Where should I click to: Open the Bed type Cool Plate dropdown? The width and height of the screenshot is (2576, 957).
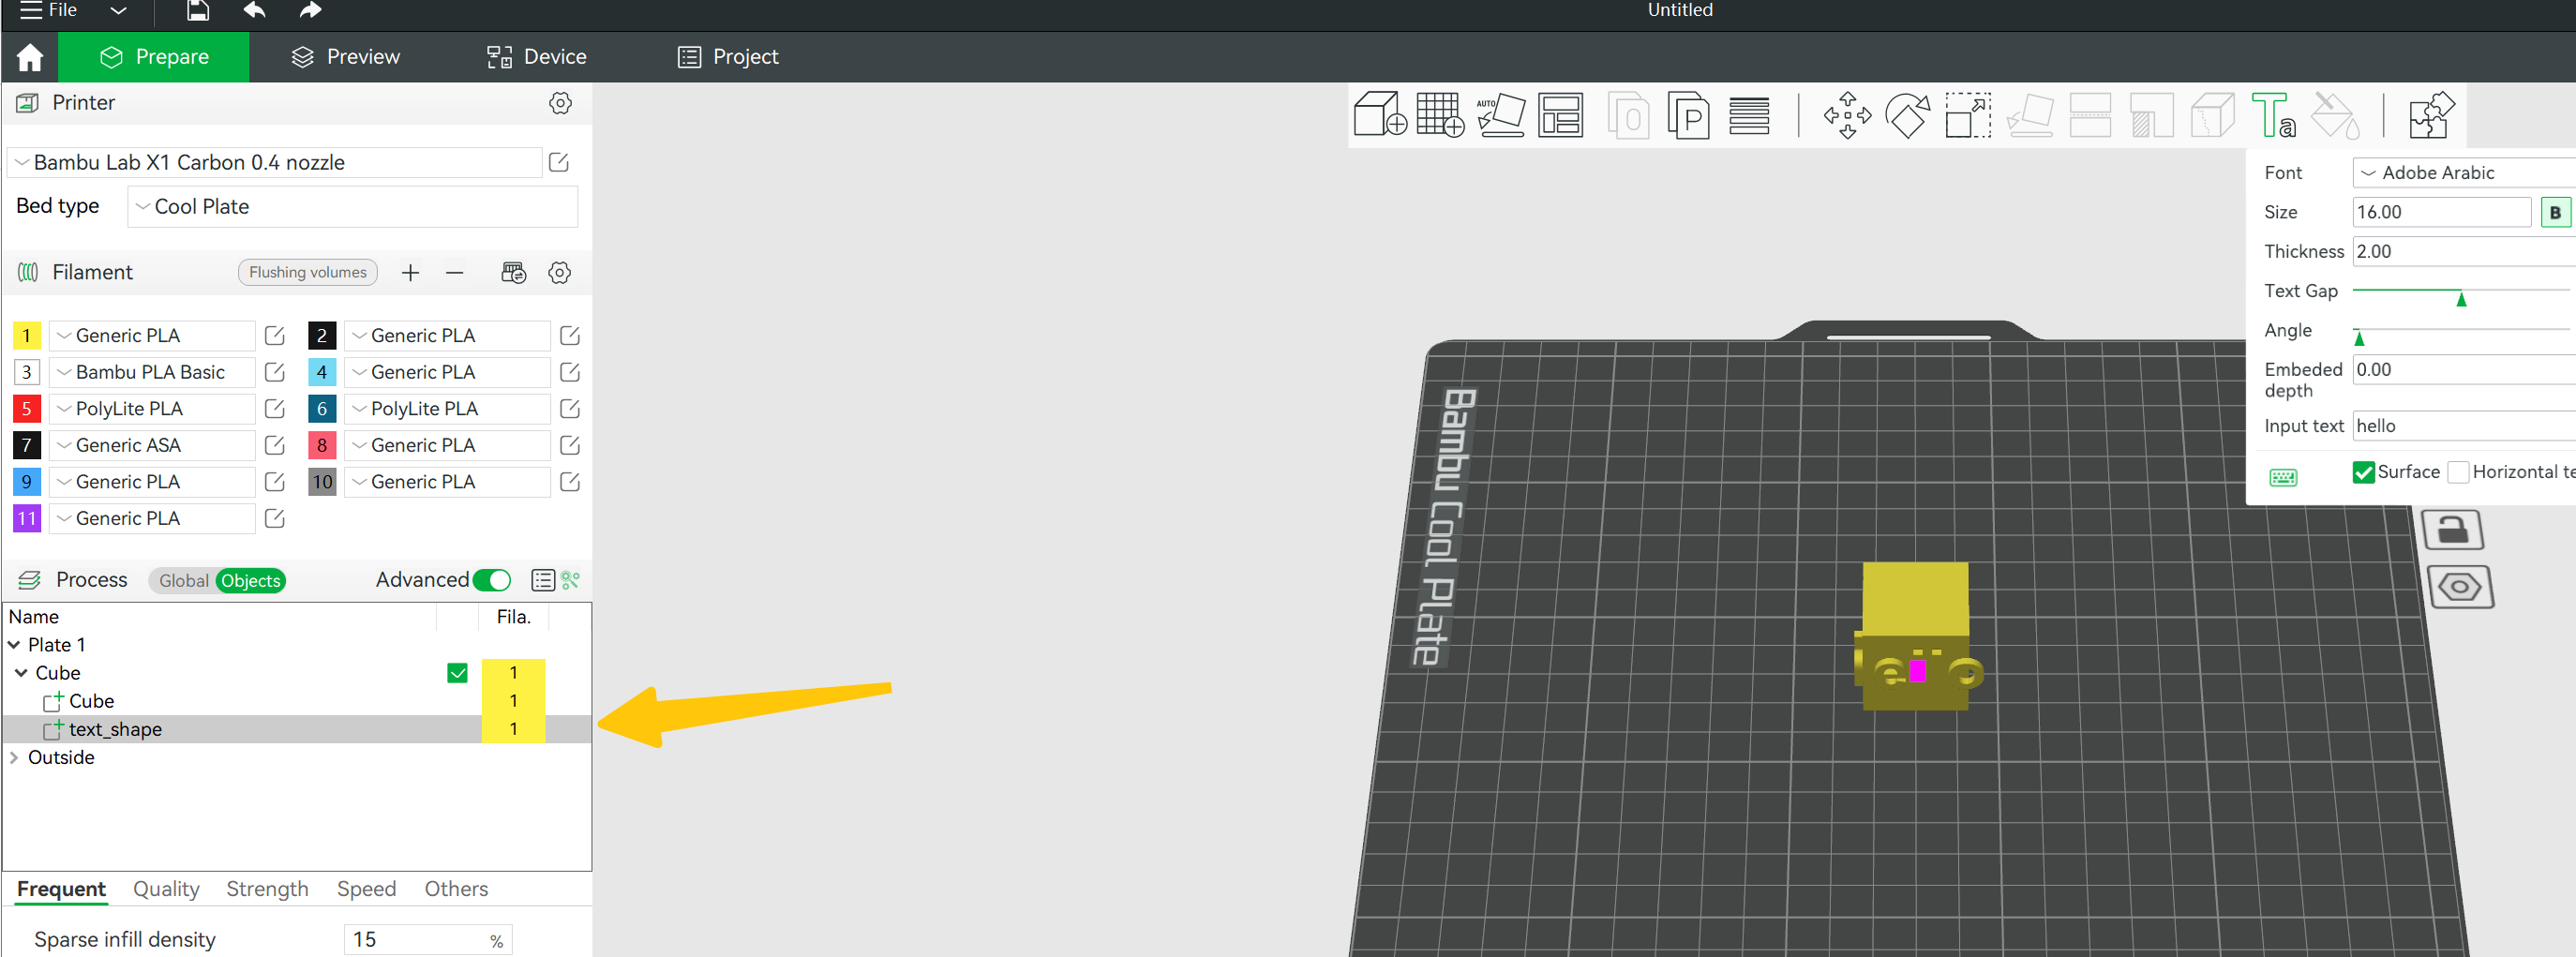pyautogui.click(x=351, y=206)
